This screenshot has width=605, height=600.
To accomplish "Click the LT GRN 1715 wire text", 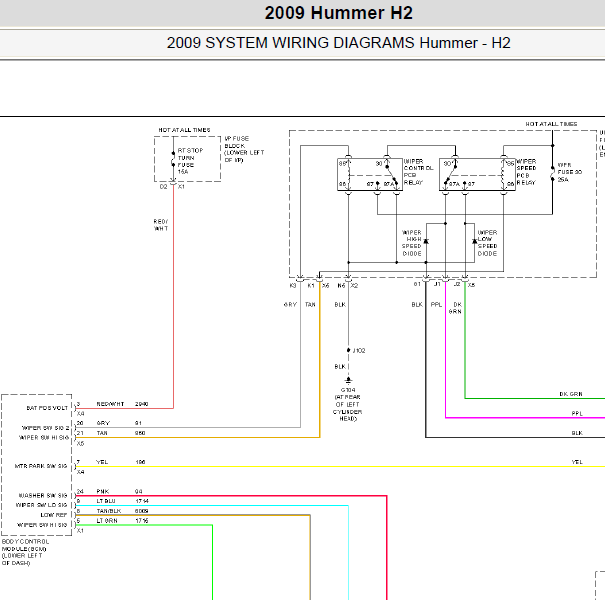I will click(x=122, y=521).
